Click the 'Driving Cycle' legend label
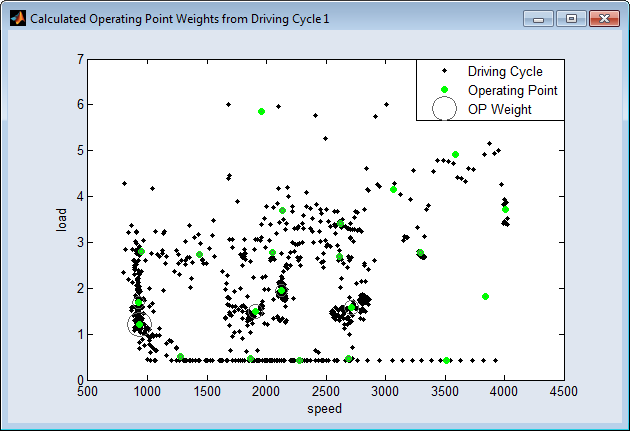This screenshot has height=431, width=630. click(505, 72)
